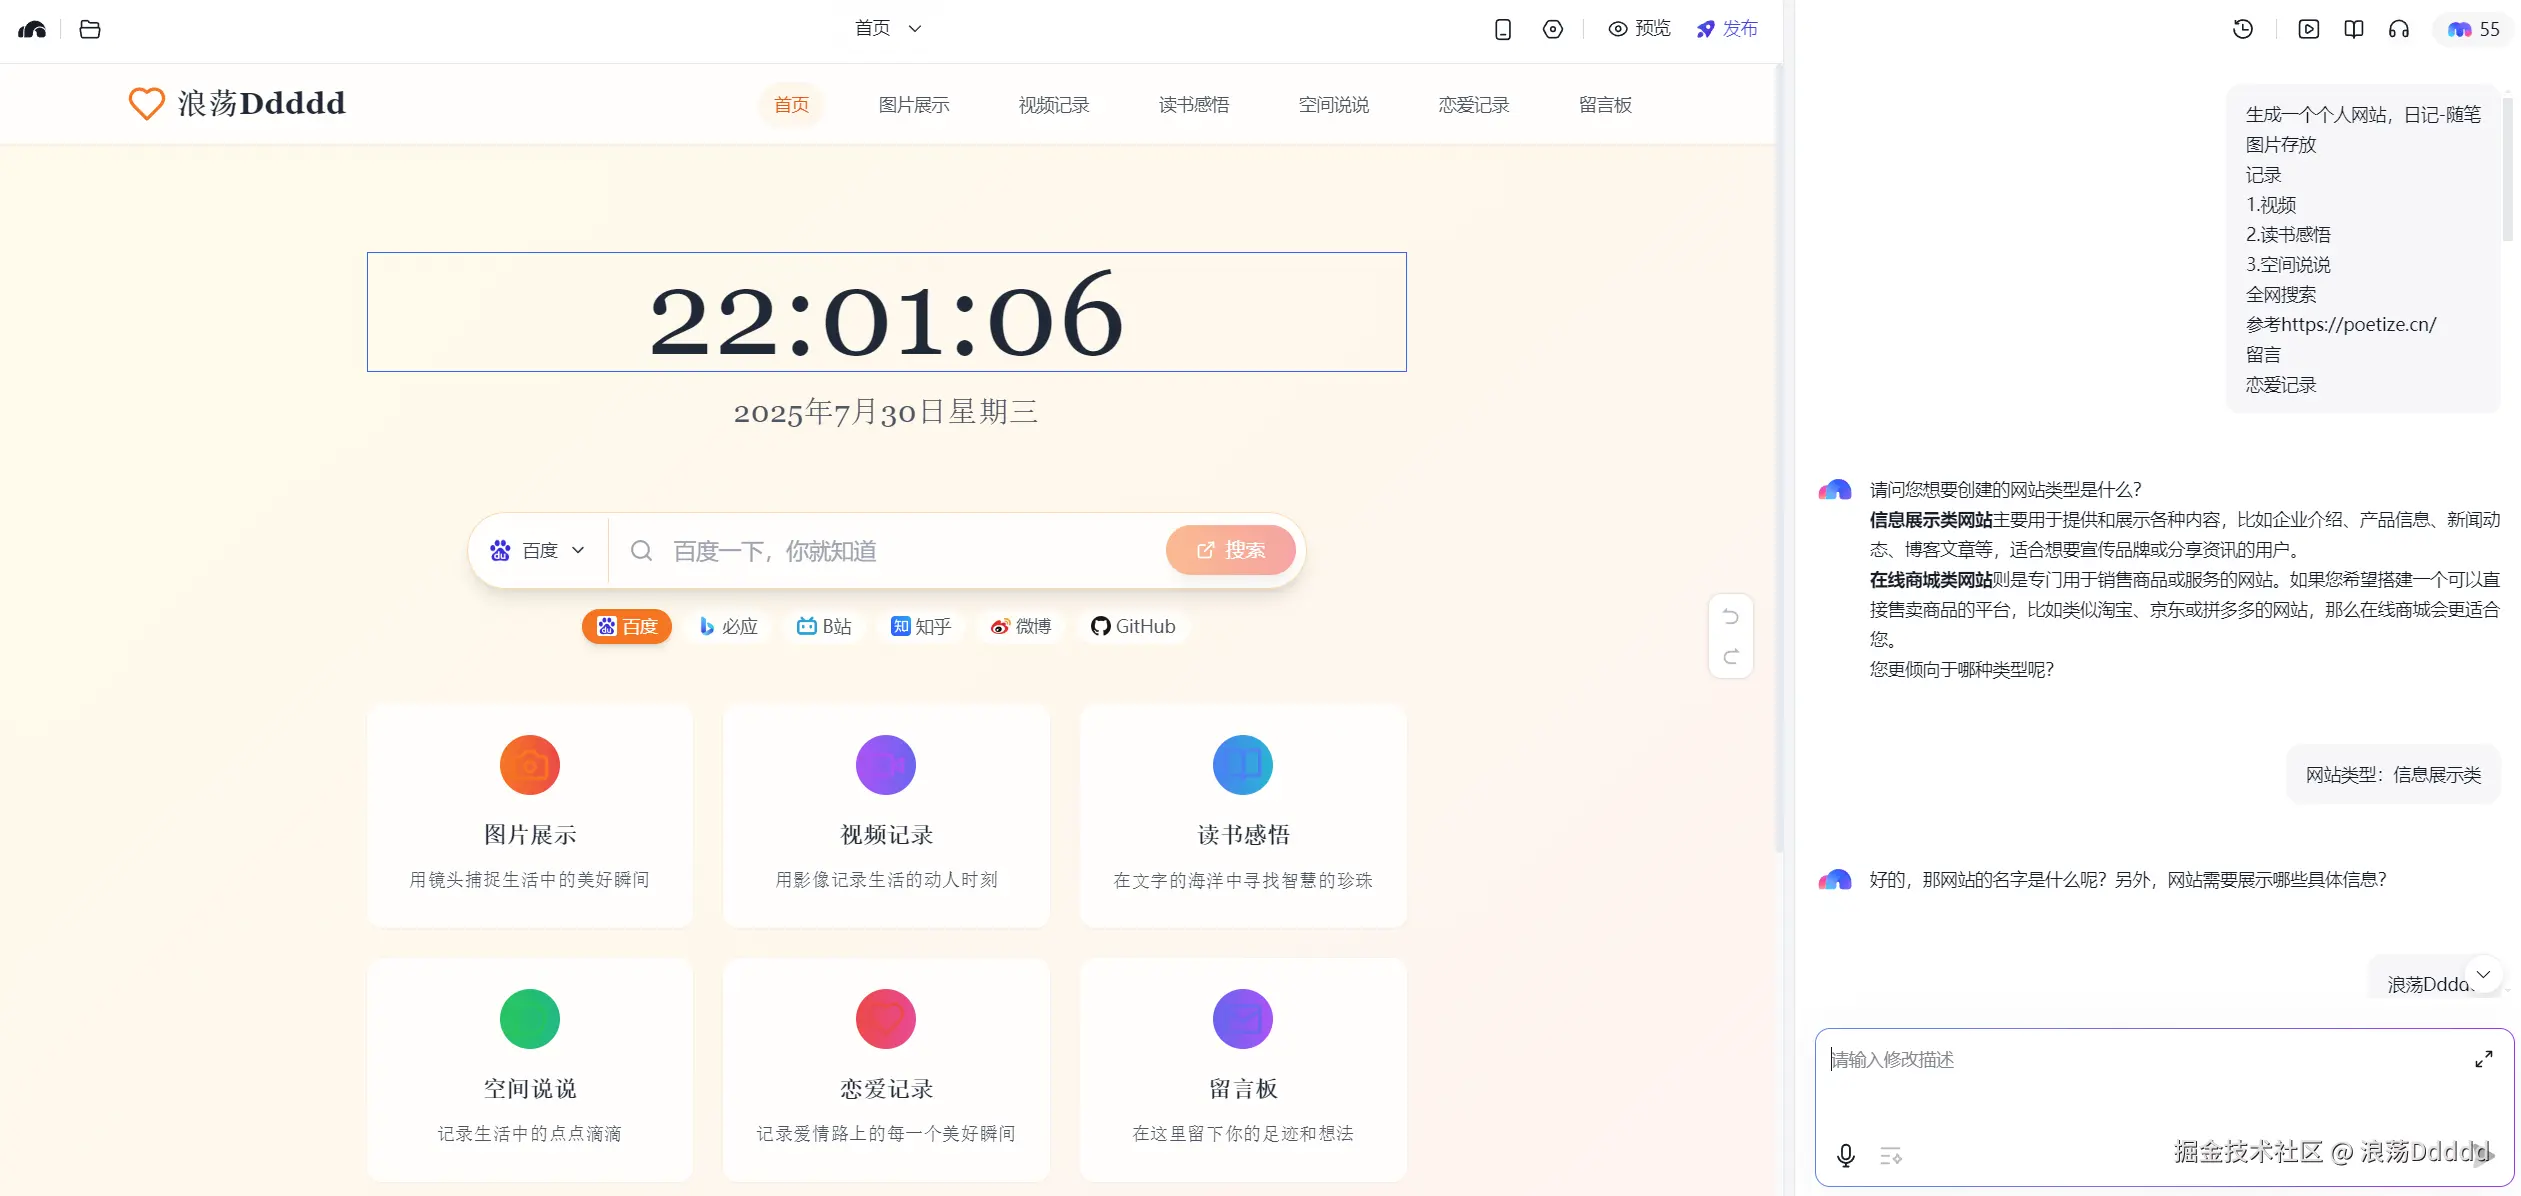Select the GitHub search engine chip
This screenshot has width=2521, height=1196.
pos(1132,626)
